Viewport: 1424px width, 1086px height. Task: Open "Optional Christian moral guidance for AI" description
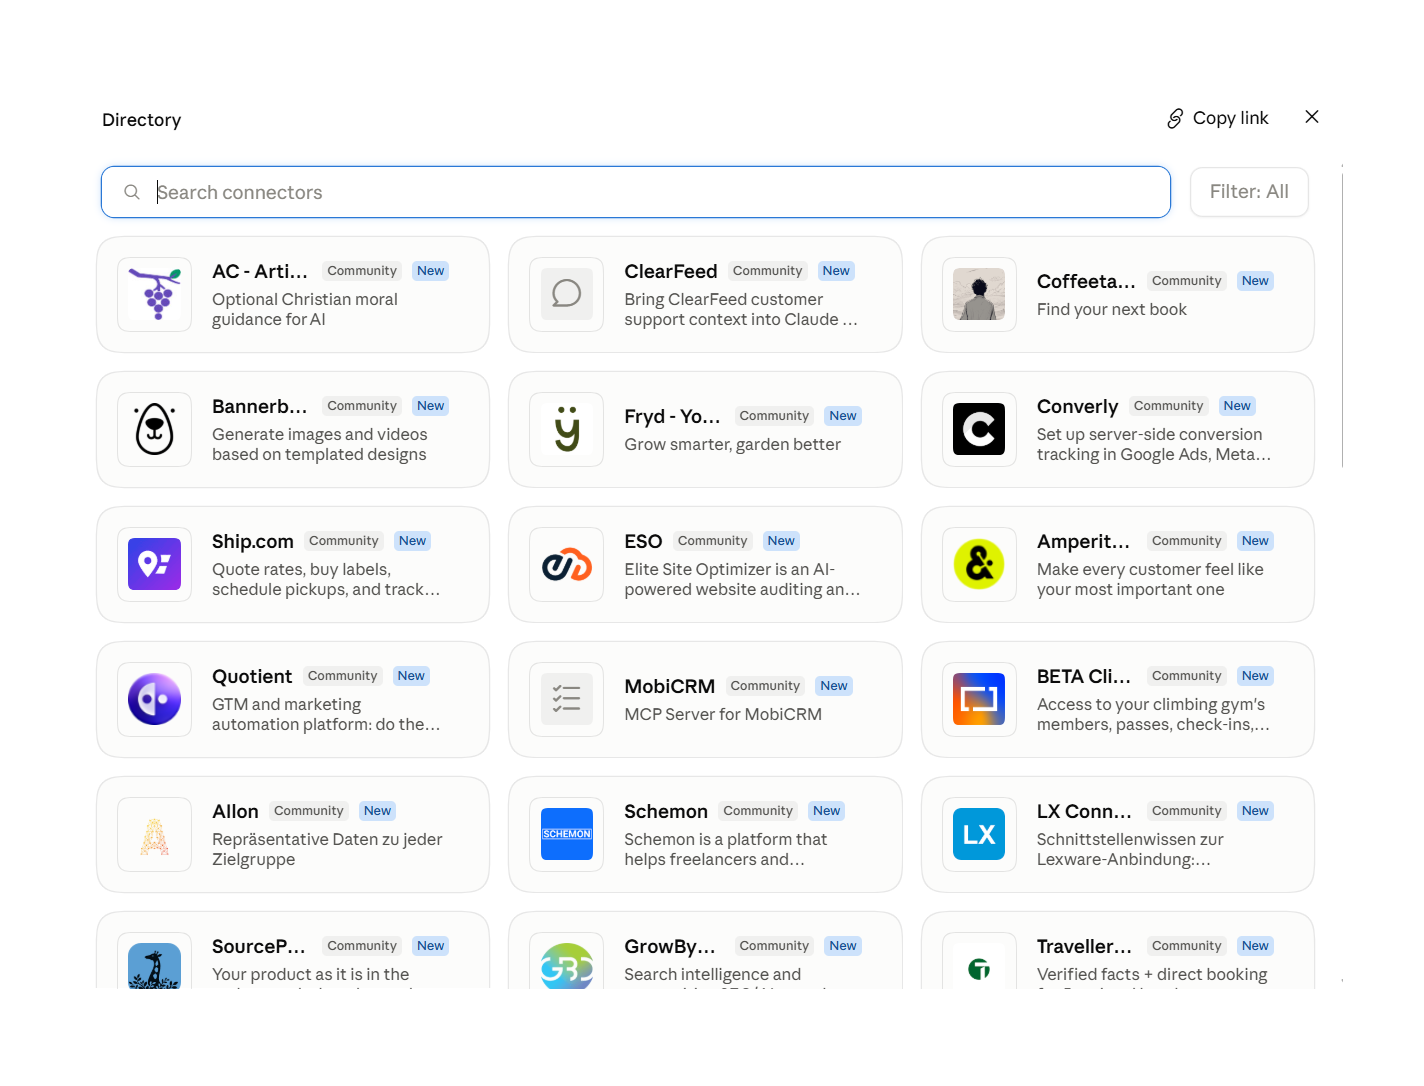[x=305, y=309]
